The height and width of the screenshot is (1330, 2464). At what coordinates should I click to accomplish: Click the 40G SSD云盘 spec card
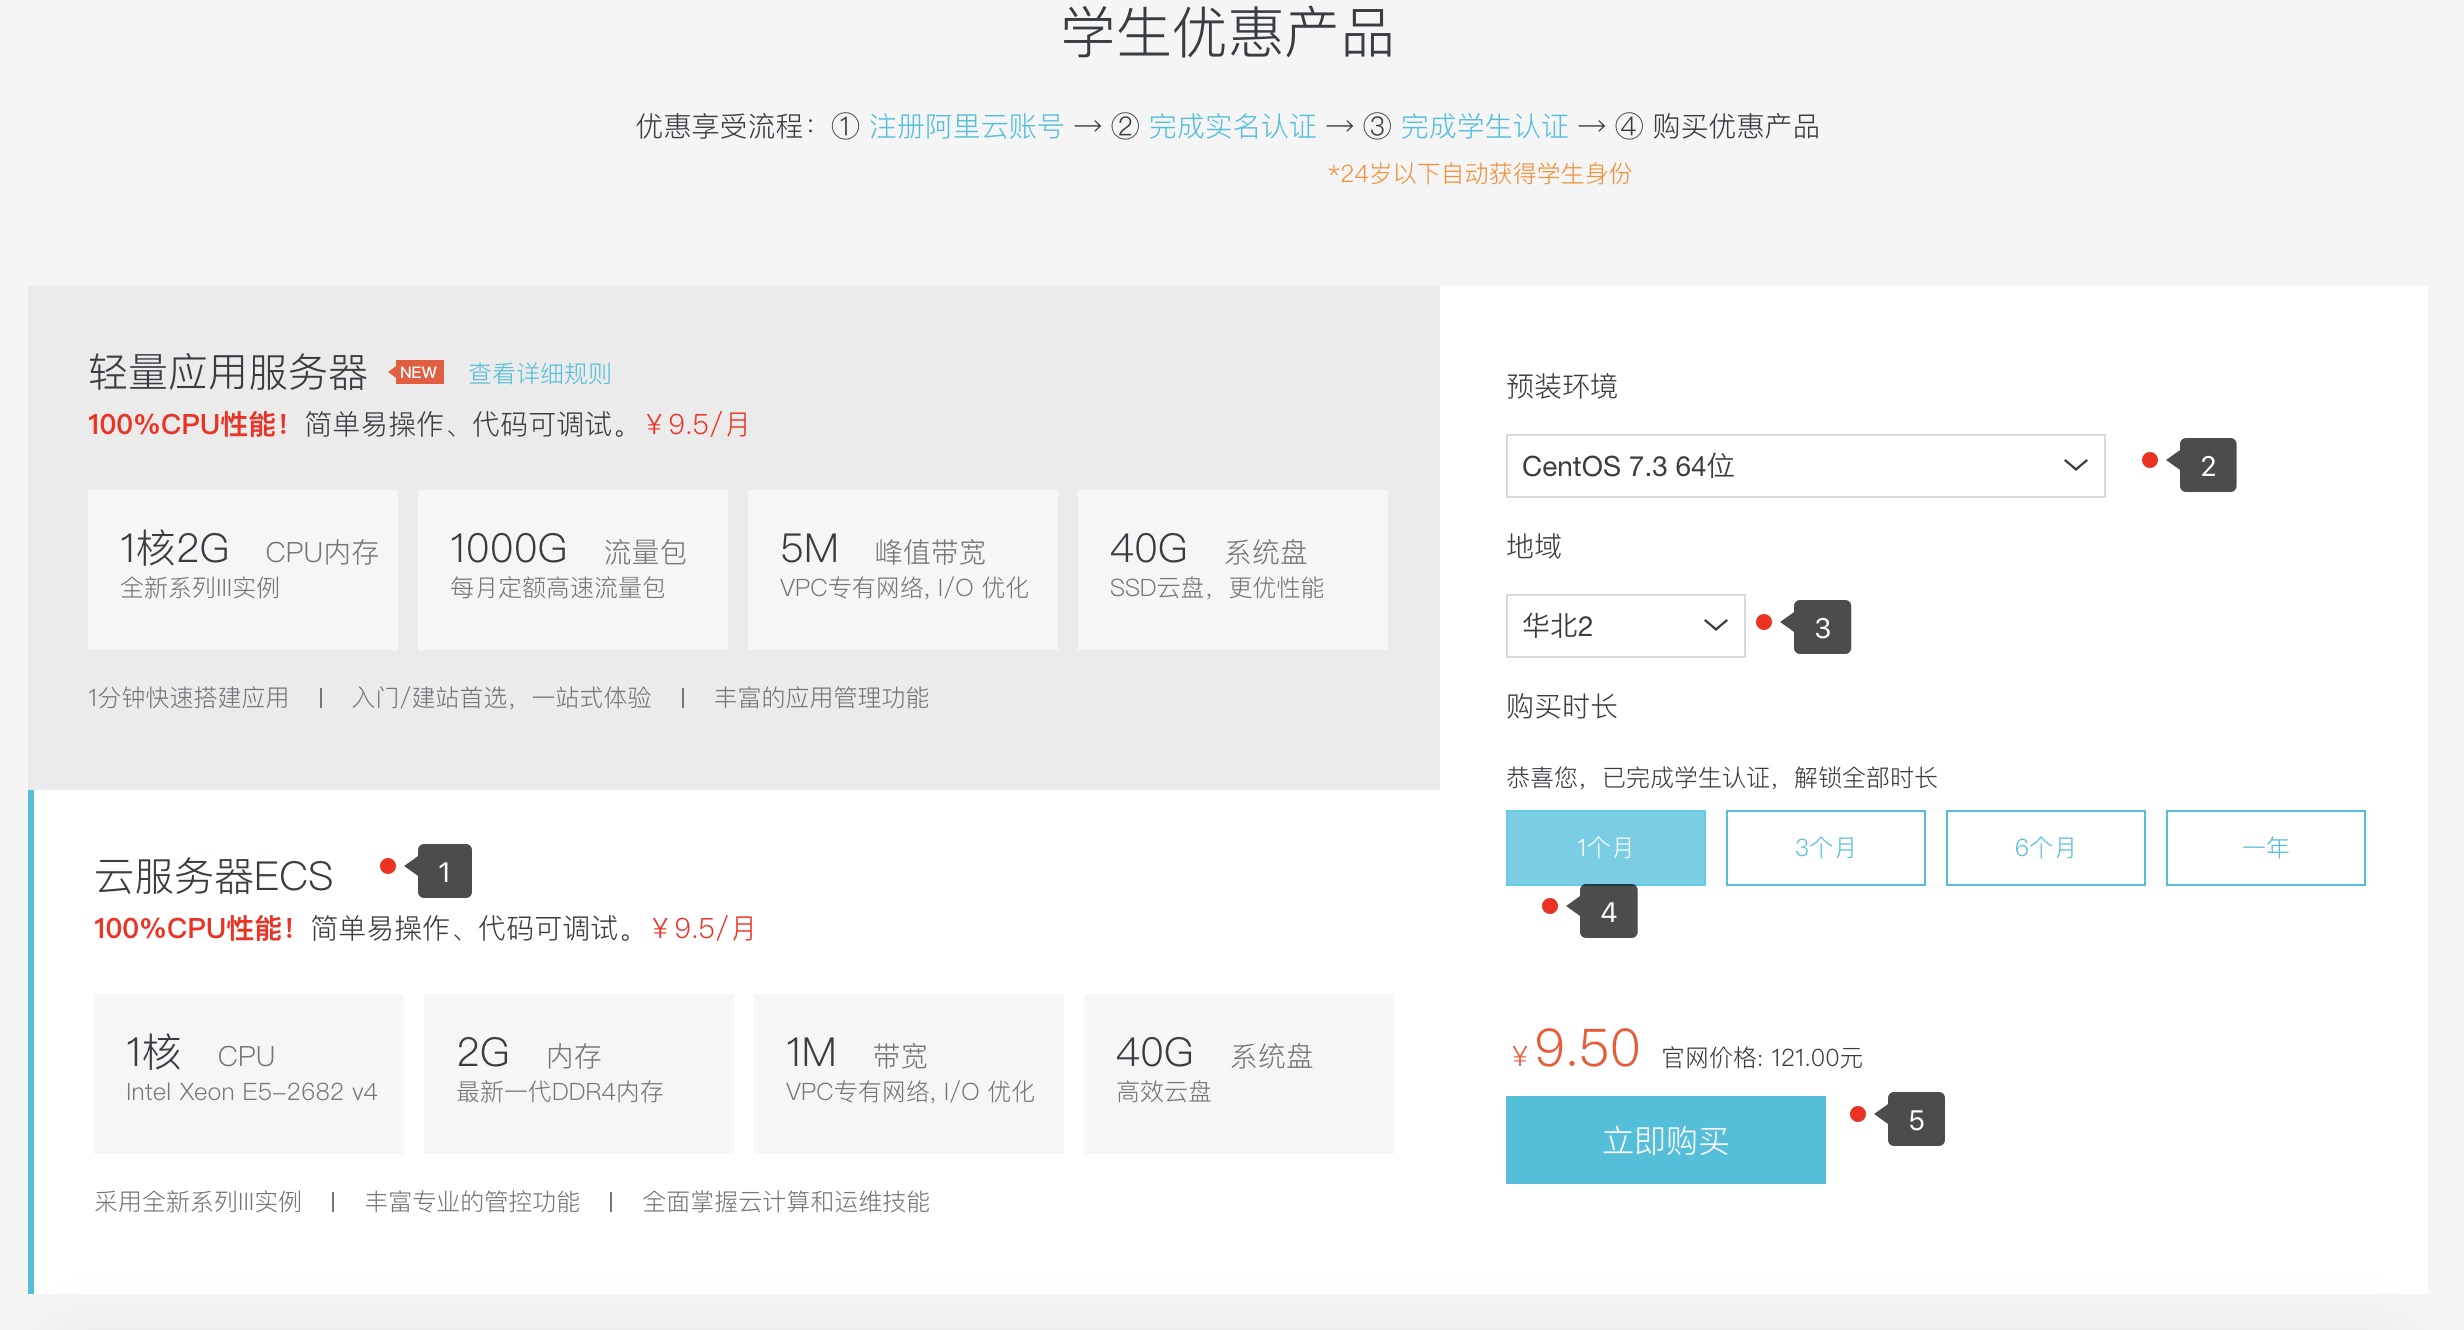1233,570
